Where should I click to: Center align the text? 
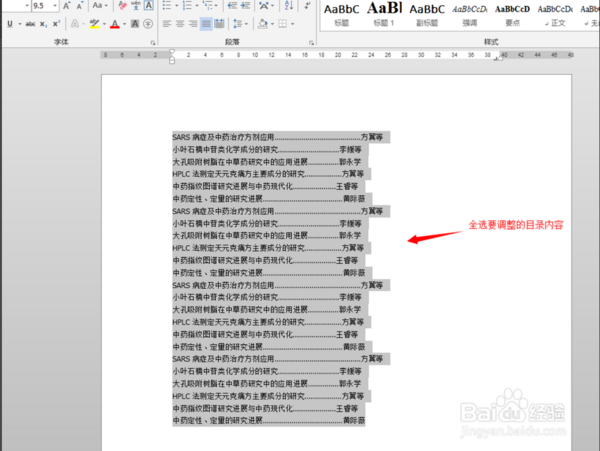pos(180,24)
